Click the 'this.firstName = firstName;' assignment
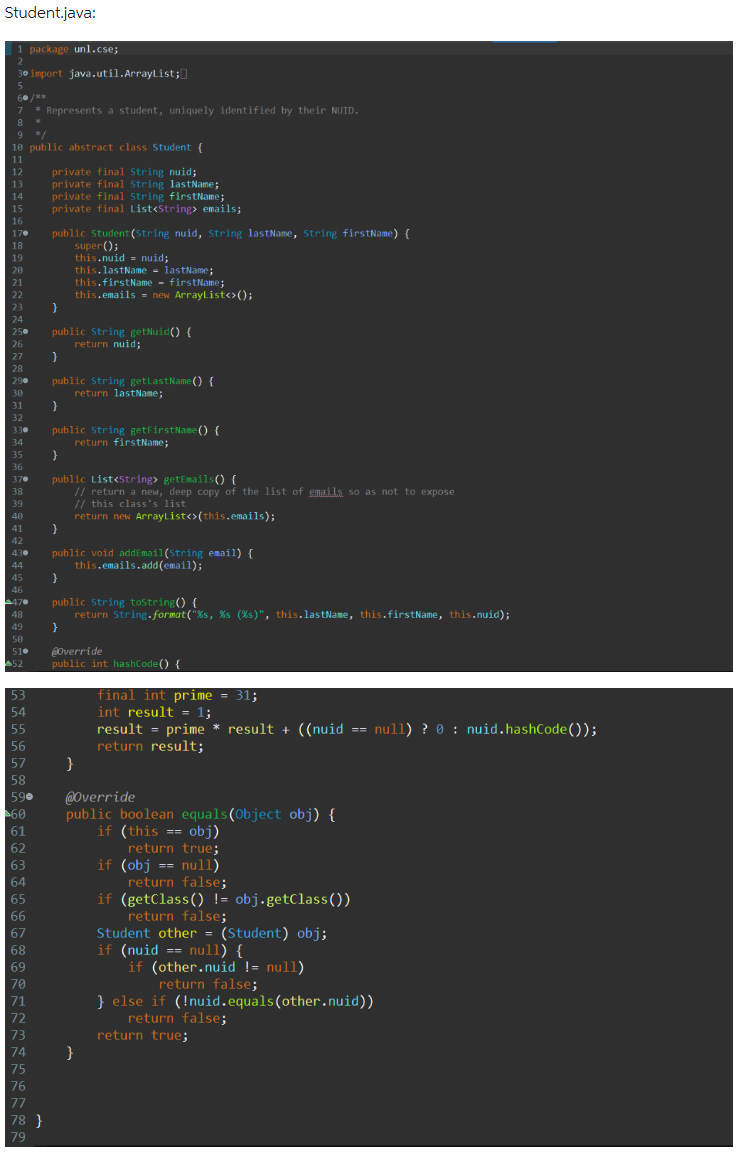This screenshot has height=1158, width=744. click(149, 283)
